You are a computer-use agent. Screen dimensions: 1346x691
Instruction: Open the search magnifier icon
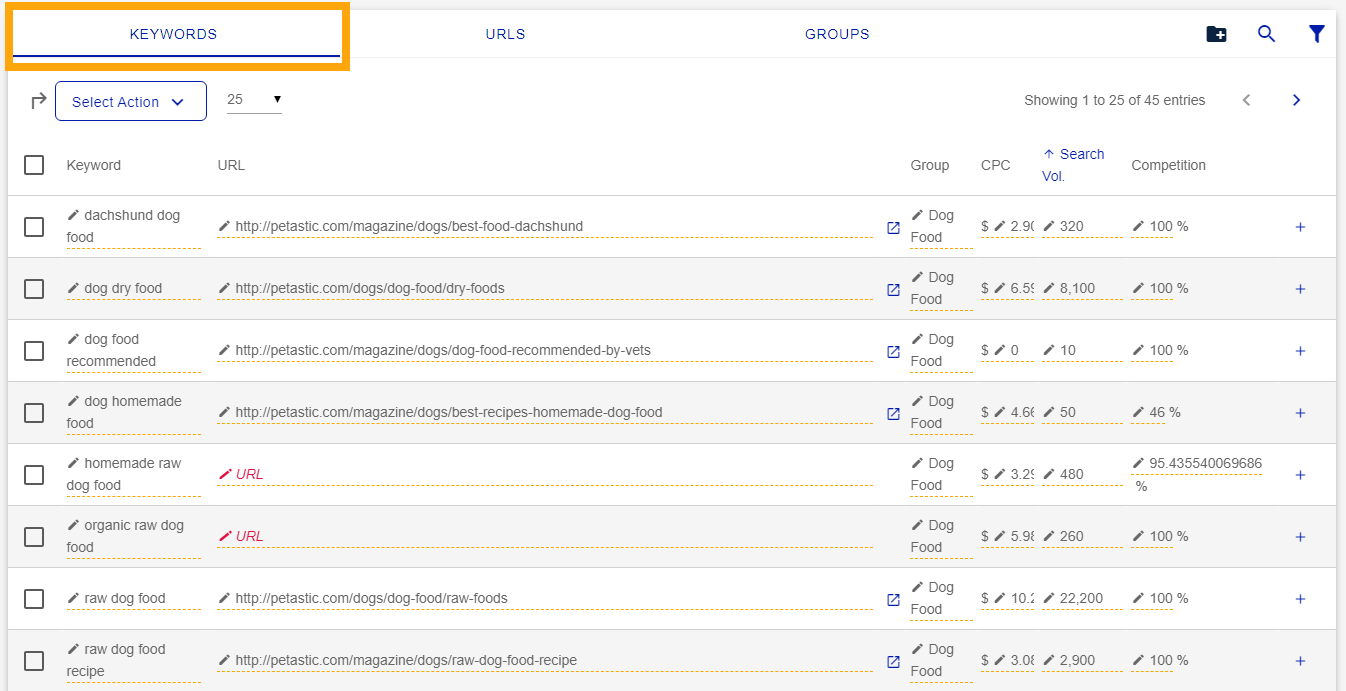tap(1266, 34)
